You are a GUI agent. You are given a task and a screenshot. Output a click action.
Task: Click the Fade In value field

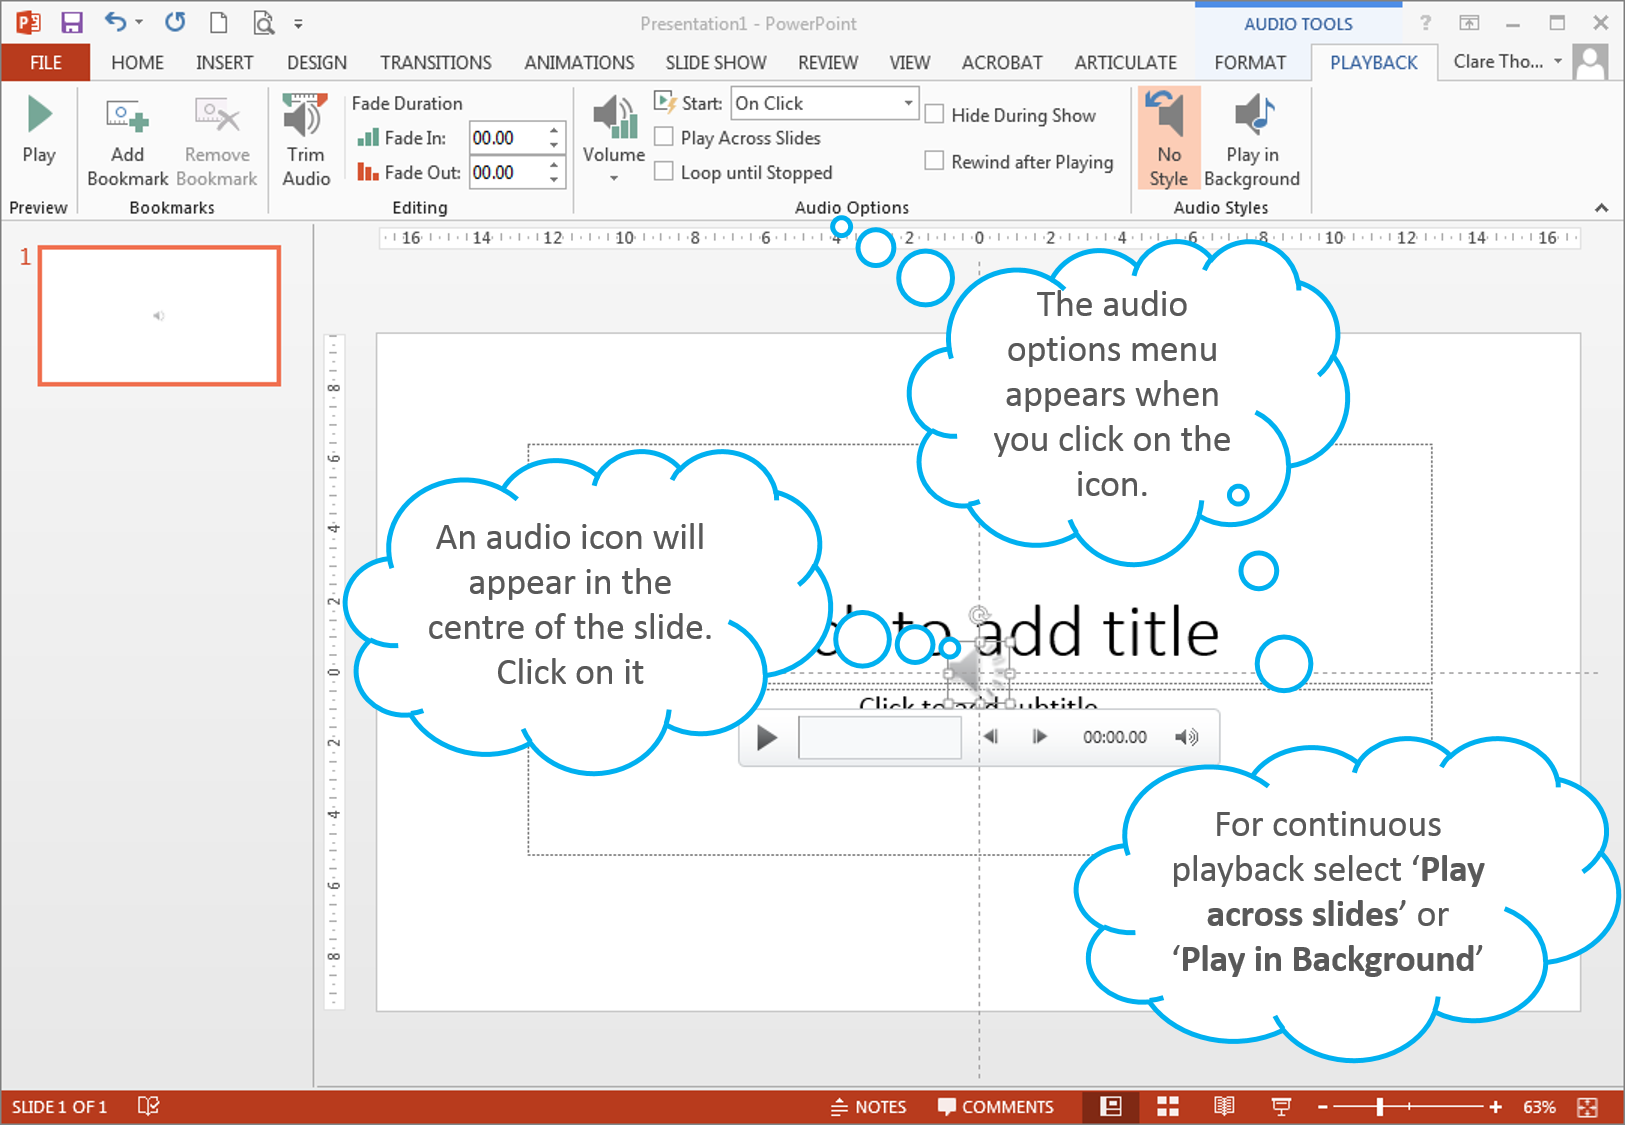507,137
